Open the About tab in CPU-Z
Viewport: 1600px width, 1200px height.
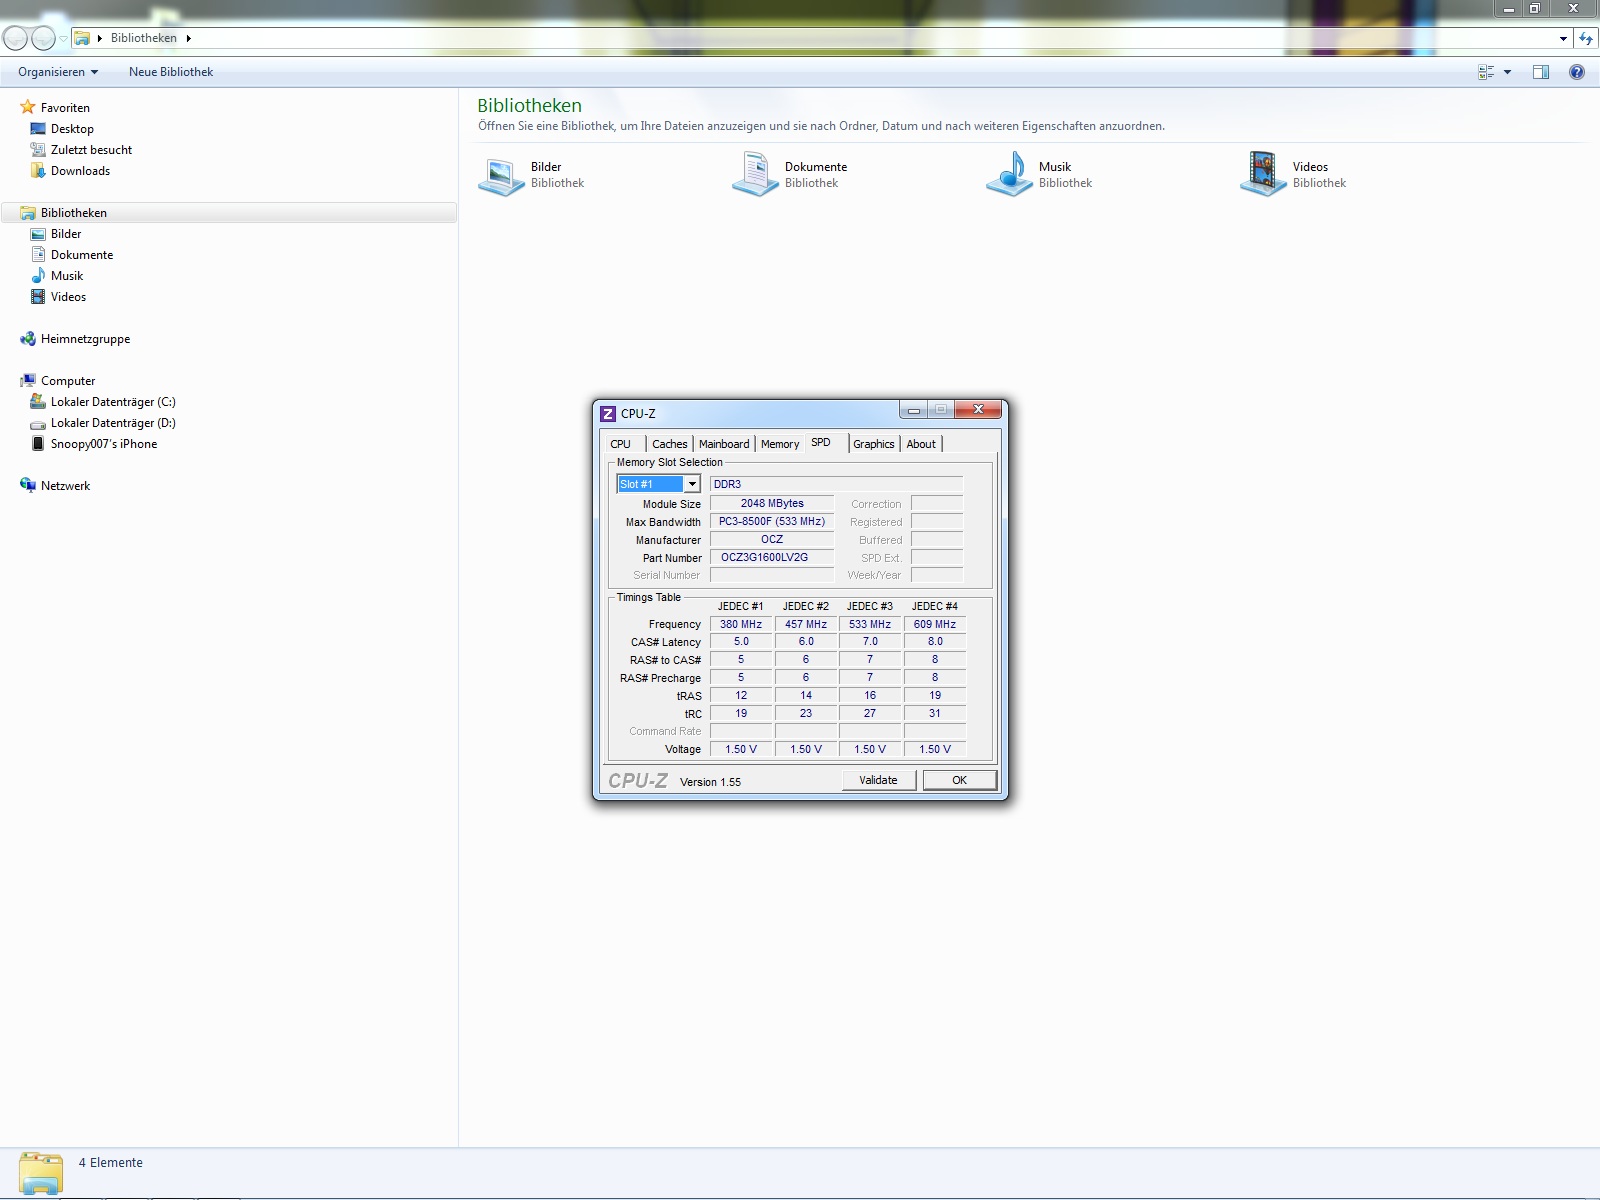point(921,444)
